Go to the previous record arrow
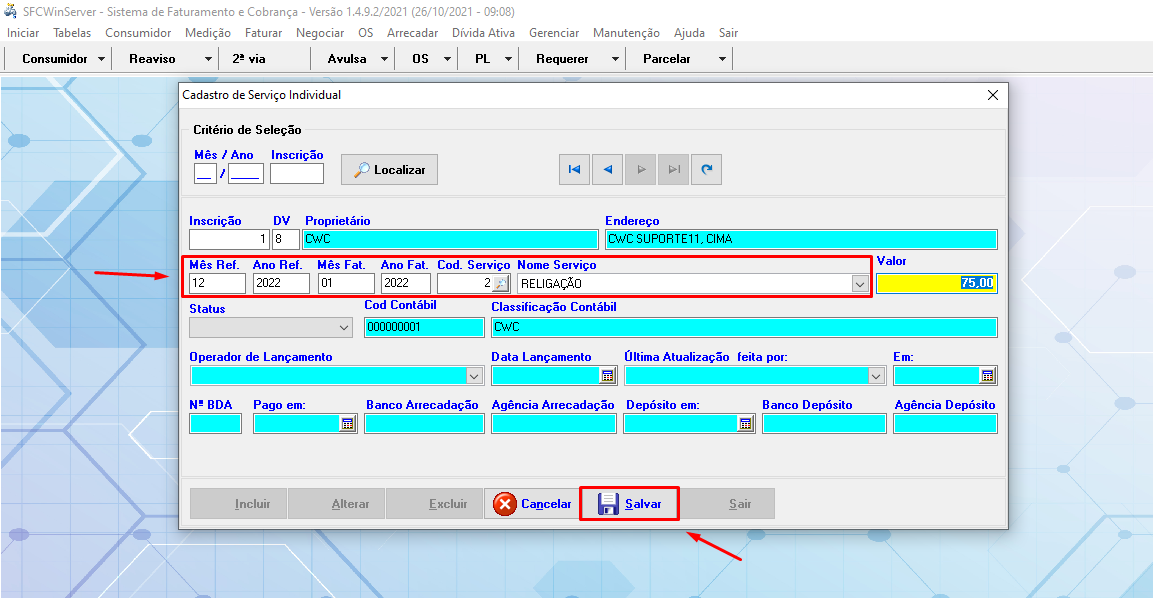 607,170
